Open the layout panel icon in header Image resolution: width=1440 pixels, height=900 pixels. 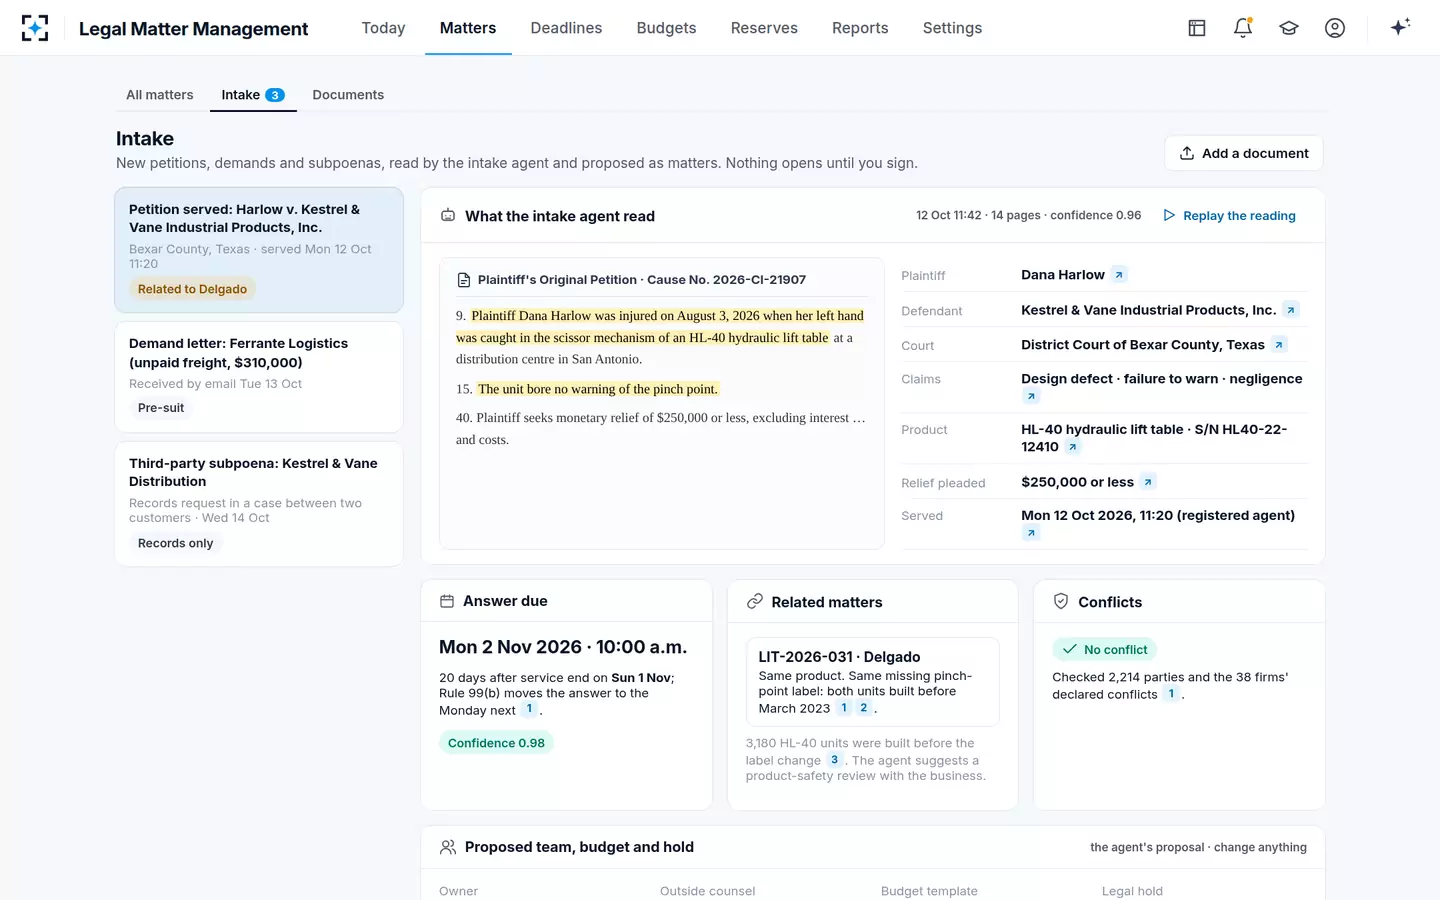(x=1197, y=28)
